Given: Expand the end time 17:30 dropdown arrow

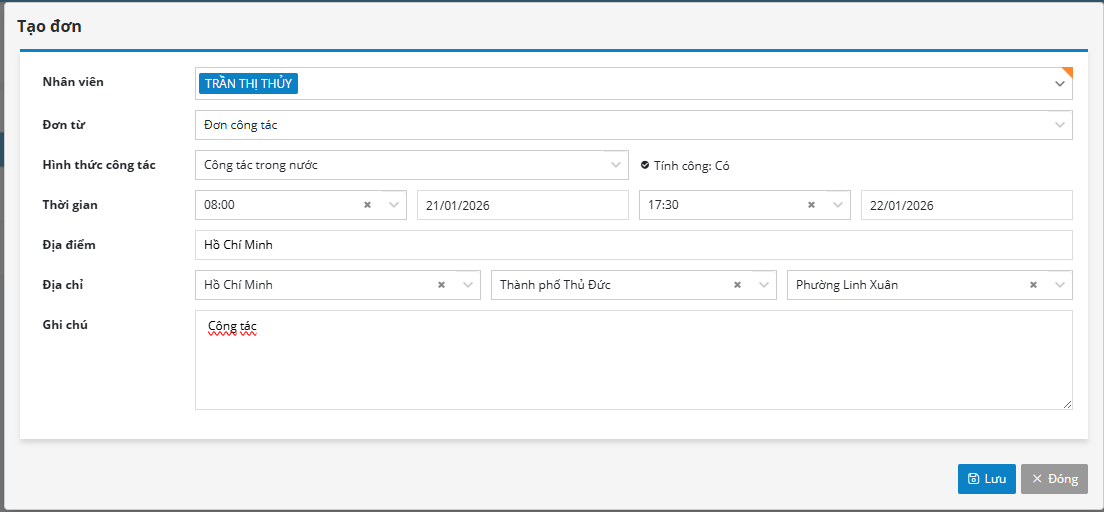Looking at the screenshot, I should (837, 205).
